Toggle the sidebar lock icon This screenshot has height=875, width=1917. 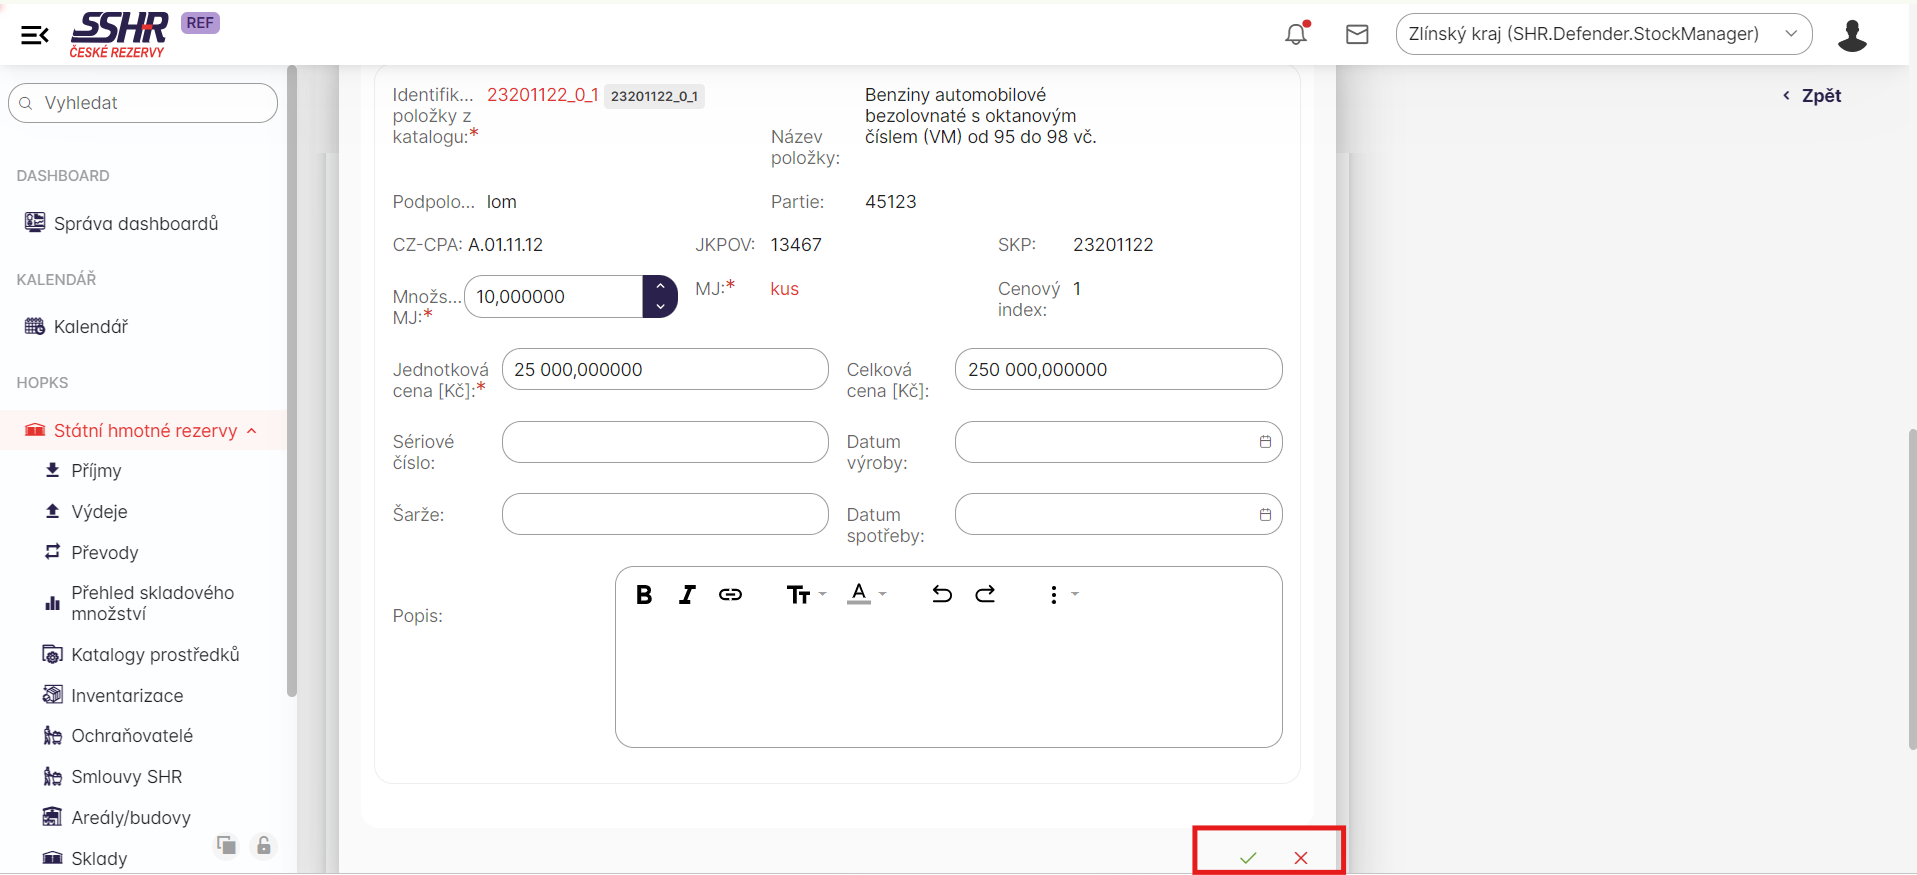pyautogui.click(x=264, y=846)
